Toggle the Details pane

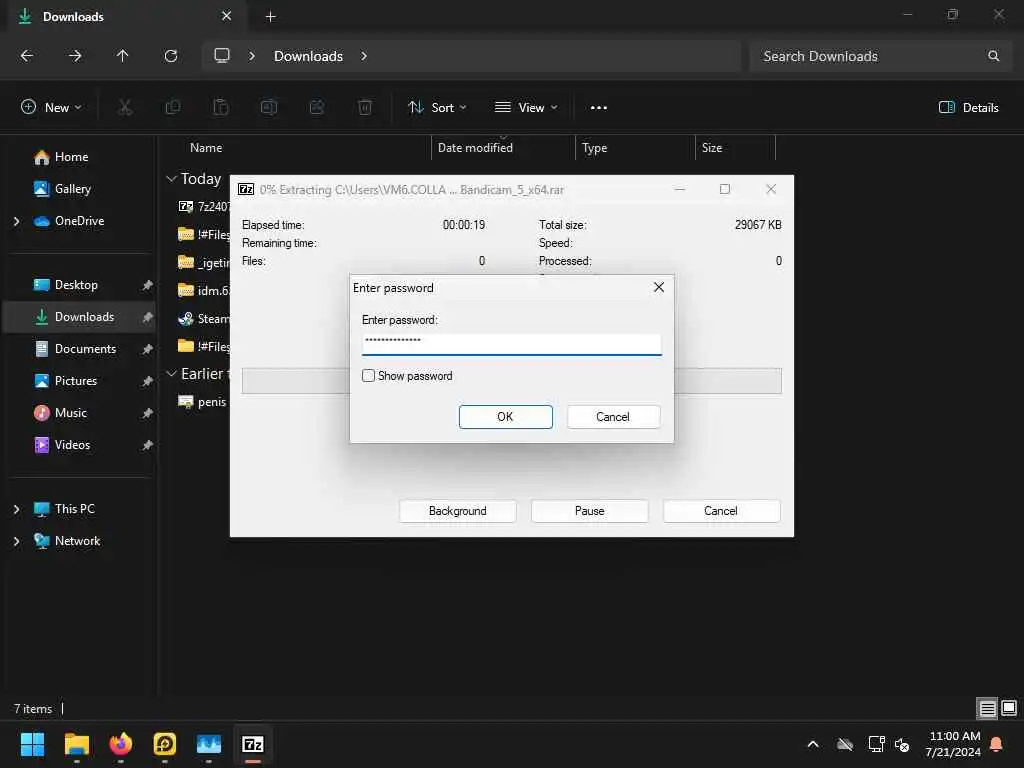click(968, 108)
